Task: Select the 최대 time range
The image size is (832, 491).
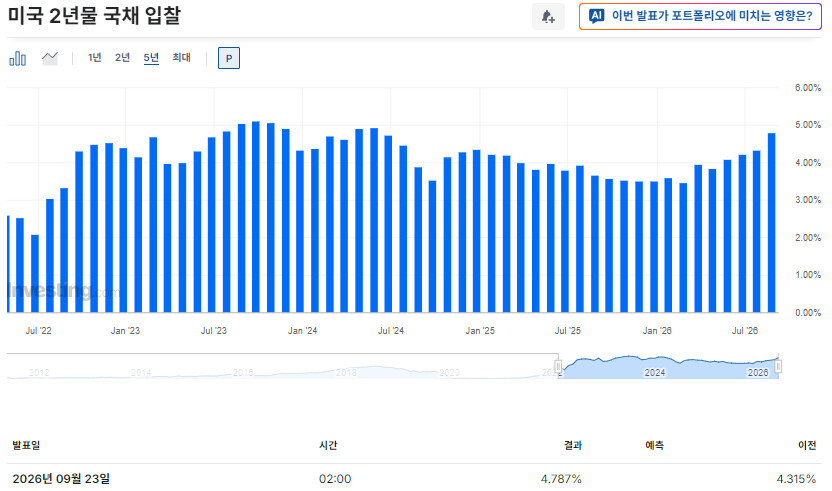Action: coord(181,57)
